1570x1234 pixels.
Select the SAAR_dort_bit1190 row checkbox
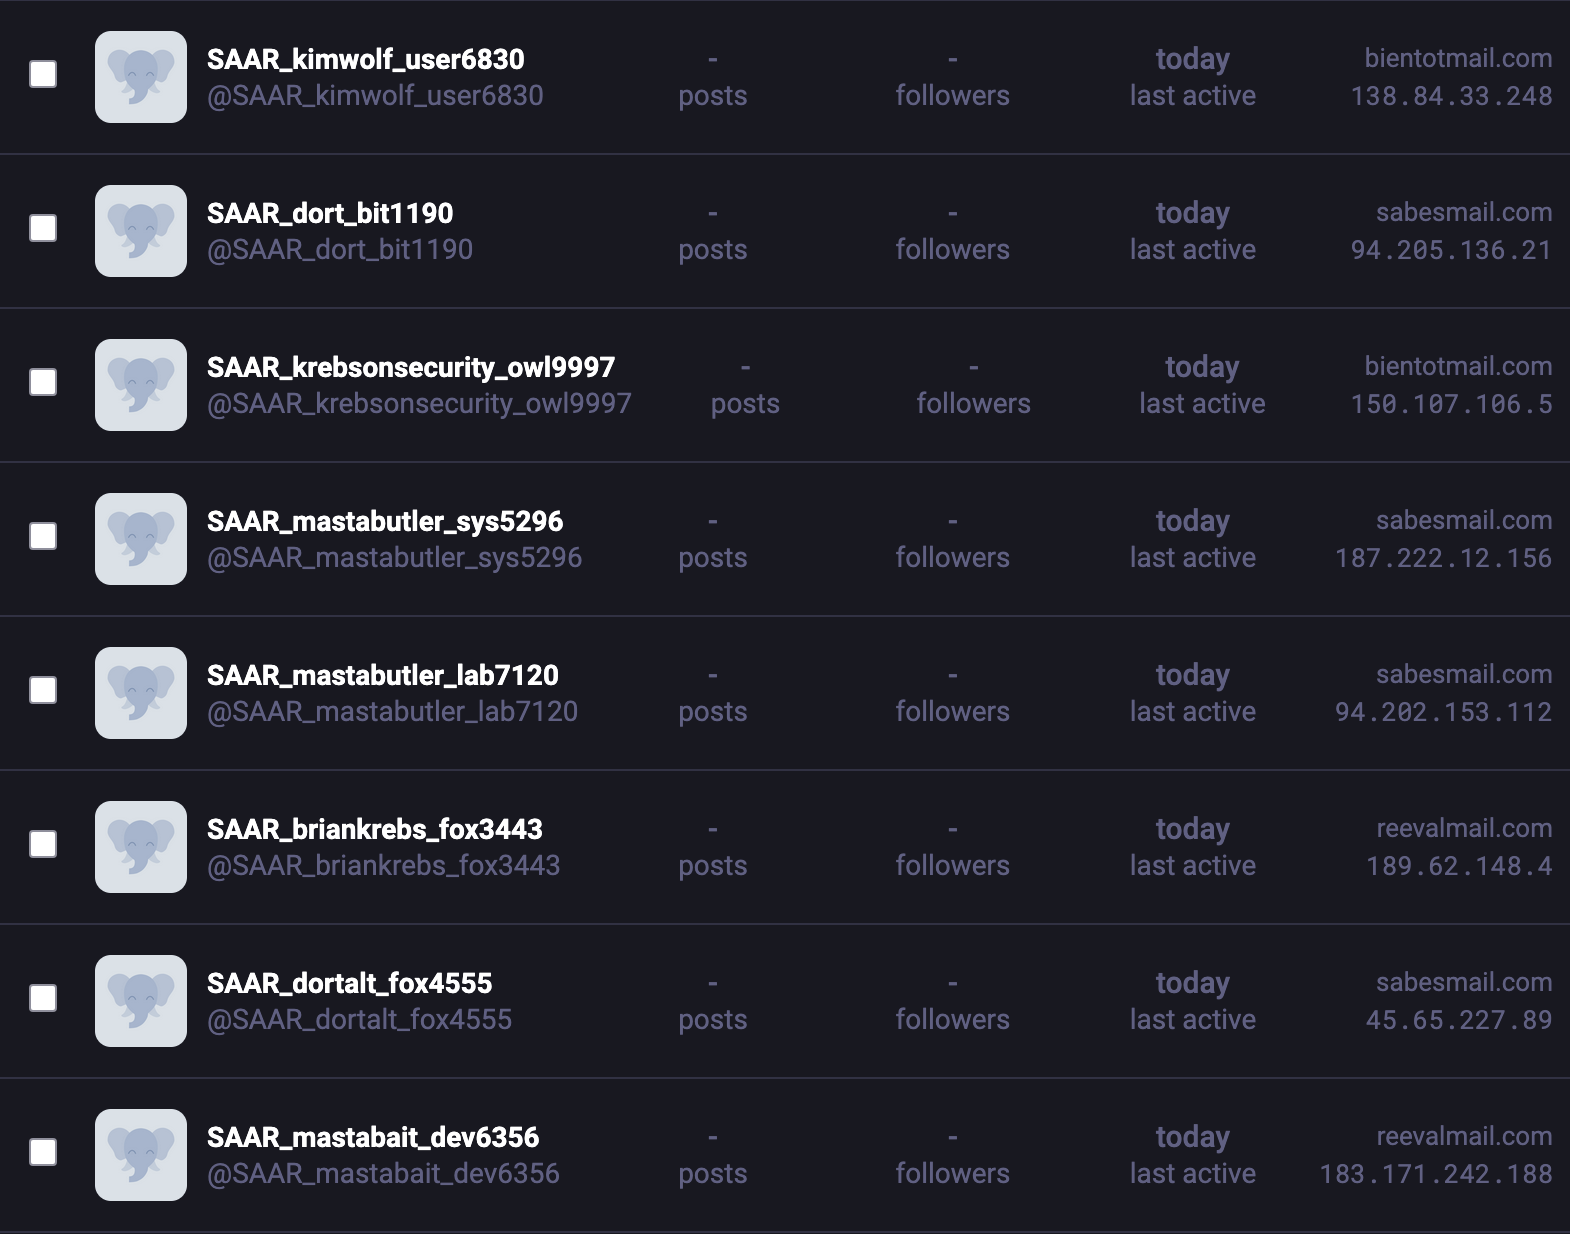[x=43, y=228]
